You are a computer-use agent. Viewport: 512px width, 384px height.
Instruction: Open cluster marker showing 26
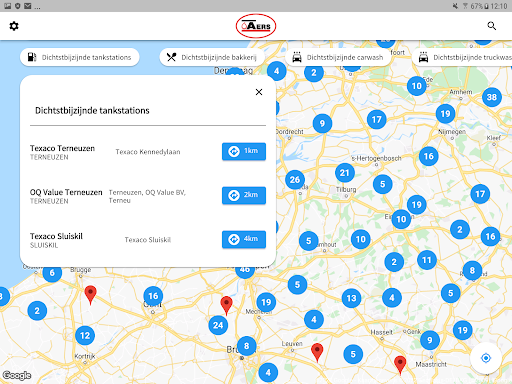295,180
